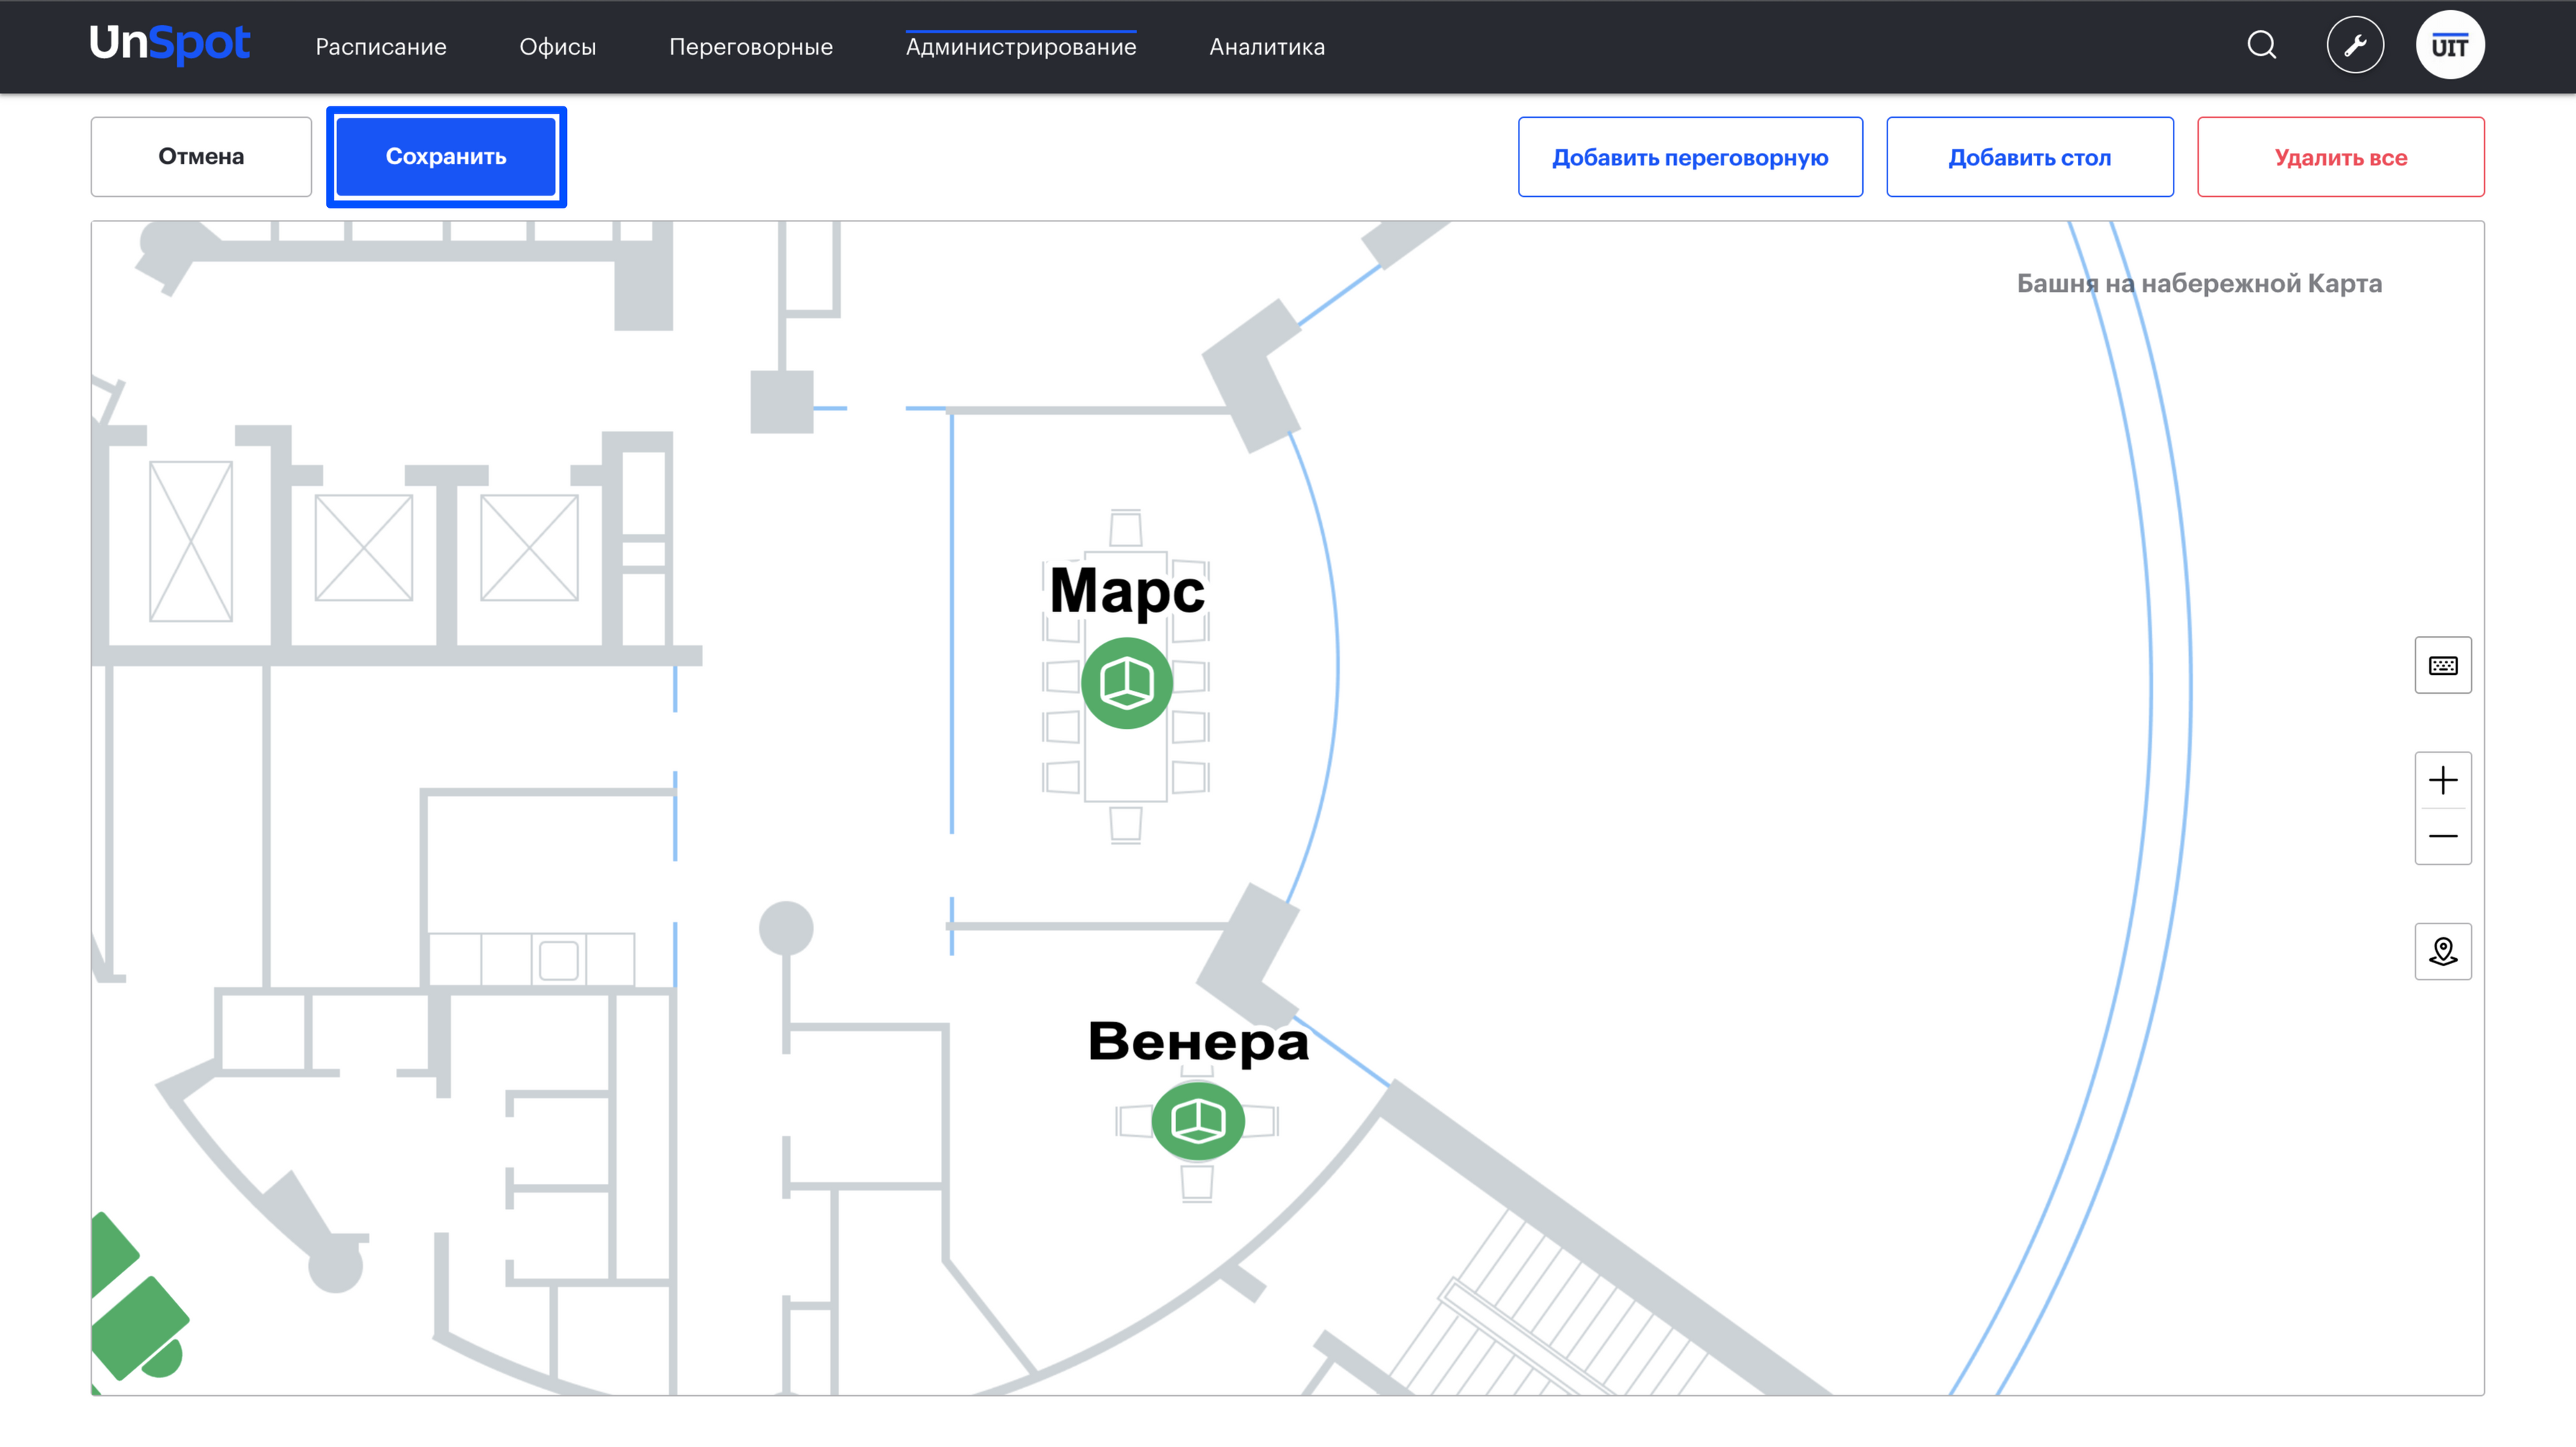The width and height of the screenshot is (2576, 1447).
Task: Open the Расписание menu
Action: (x=381, y=47)
